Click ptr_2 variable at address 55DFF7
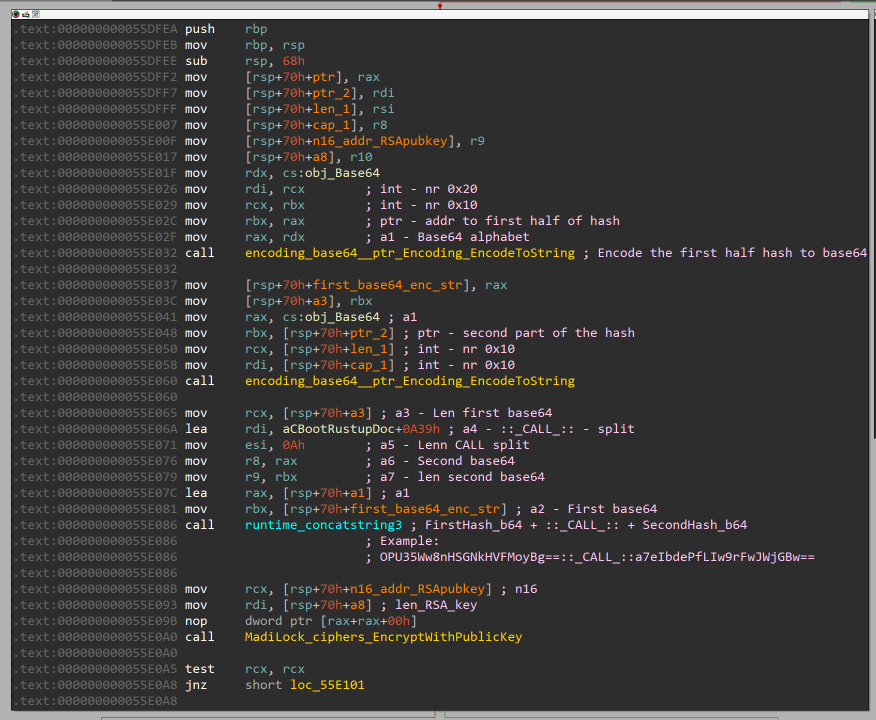Screen dimensions: 876x720 coord(331,93)
